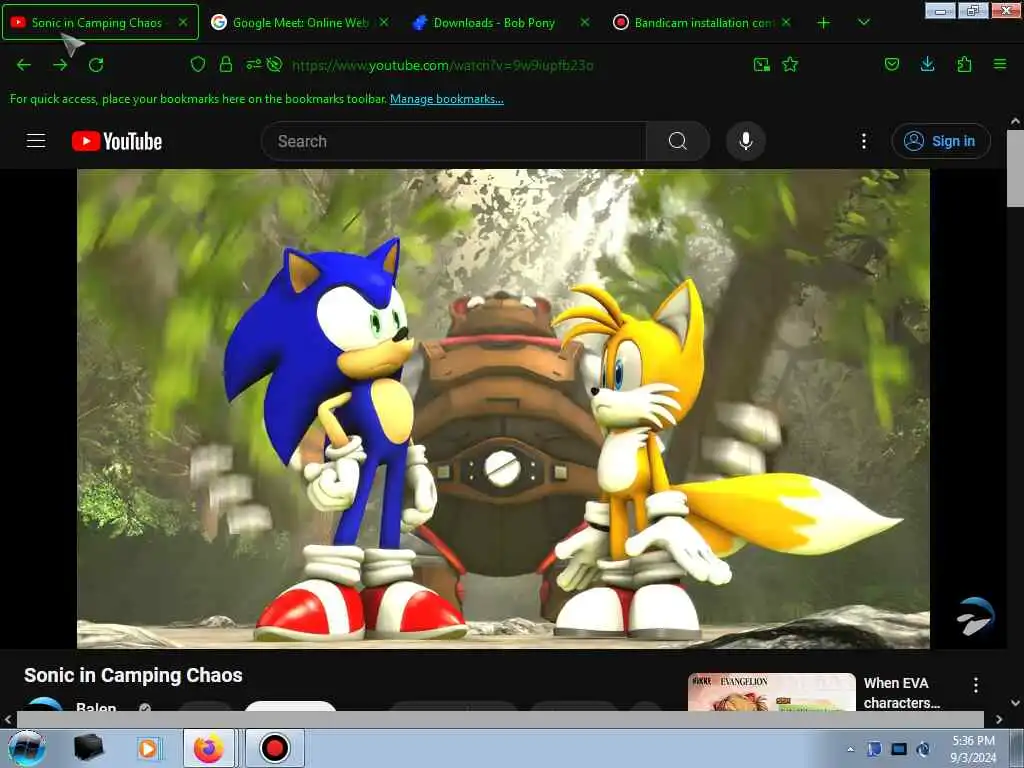
Task: Click the Sign in button
Action: point(940,141)
